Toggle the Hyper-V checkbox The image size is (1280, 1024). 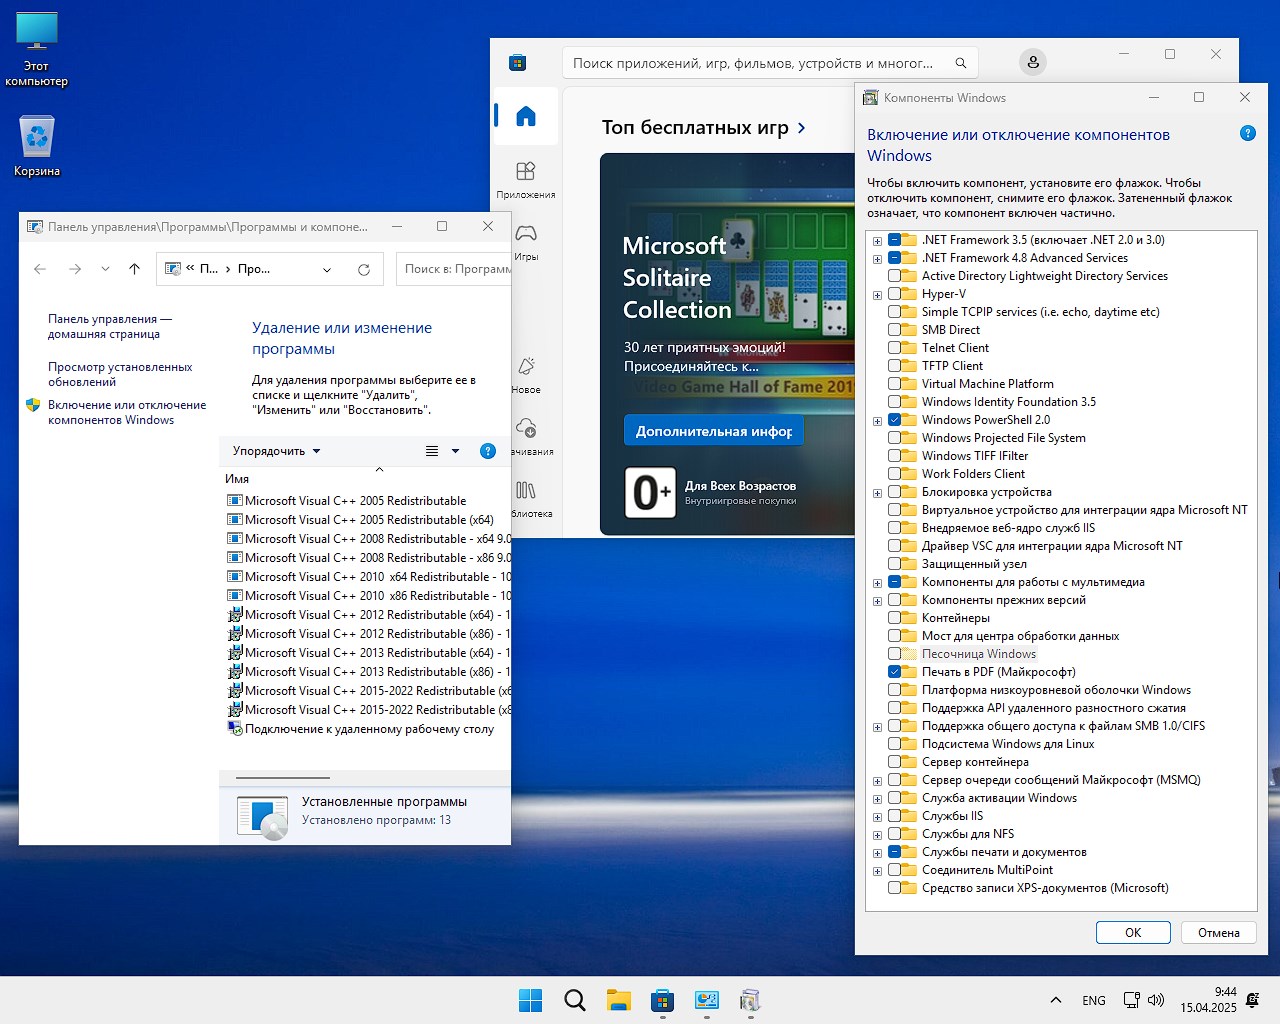[894, 294]
